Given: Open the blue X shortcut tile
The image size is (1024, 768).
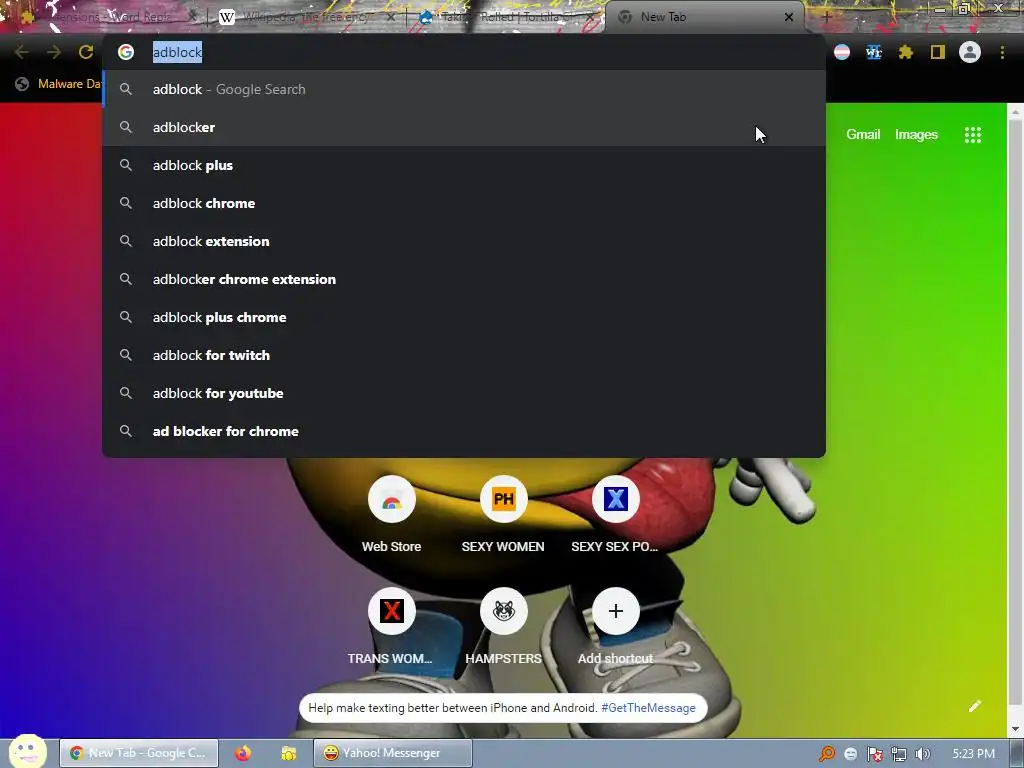Looking at the screenshot, I should (615, 500).
